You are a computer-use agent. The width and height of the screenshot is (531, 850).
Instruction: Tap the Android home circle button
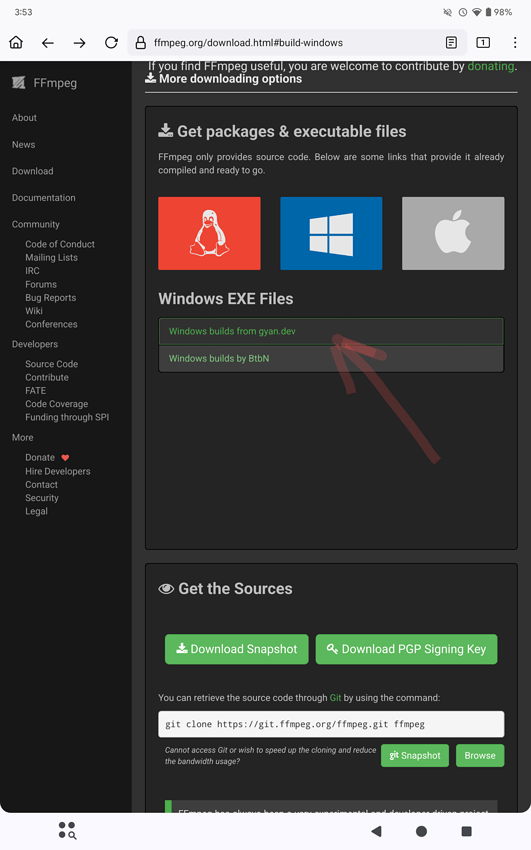point(422,831)
